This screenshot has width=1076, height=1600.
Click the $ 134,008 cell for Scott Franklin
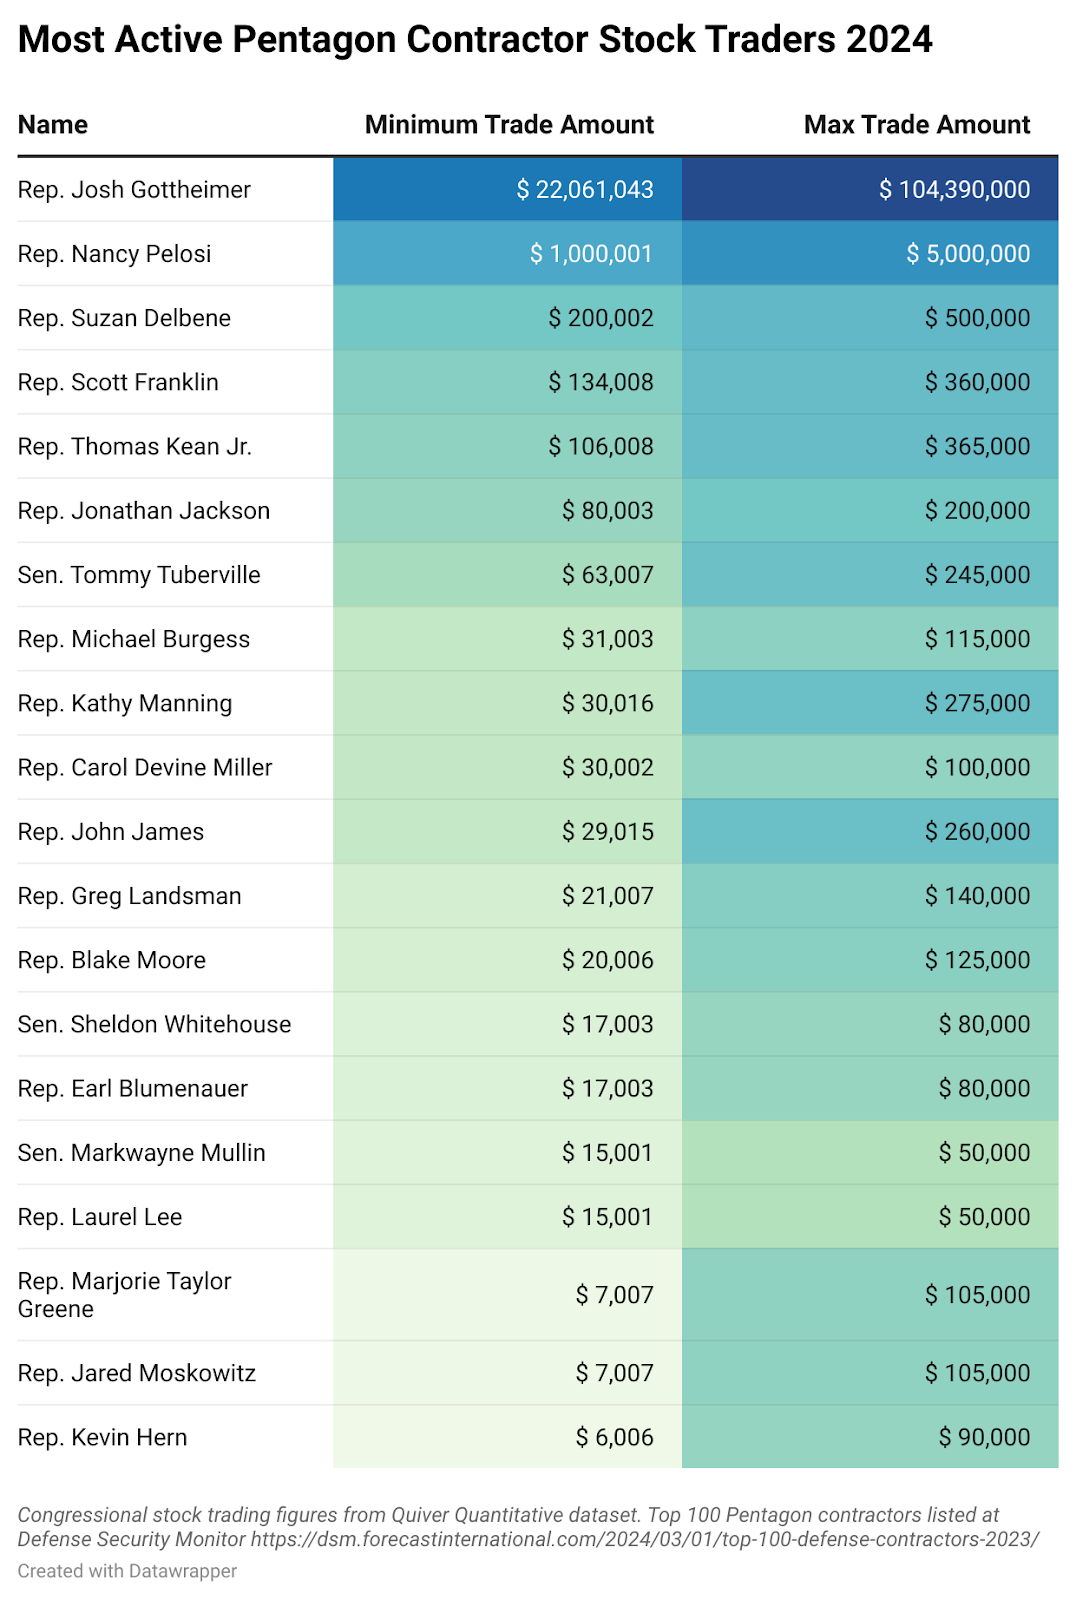click(x=601, y=382)
